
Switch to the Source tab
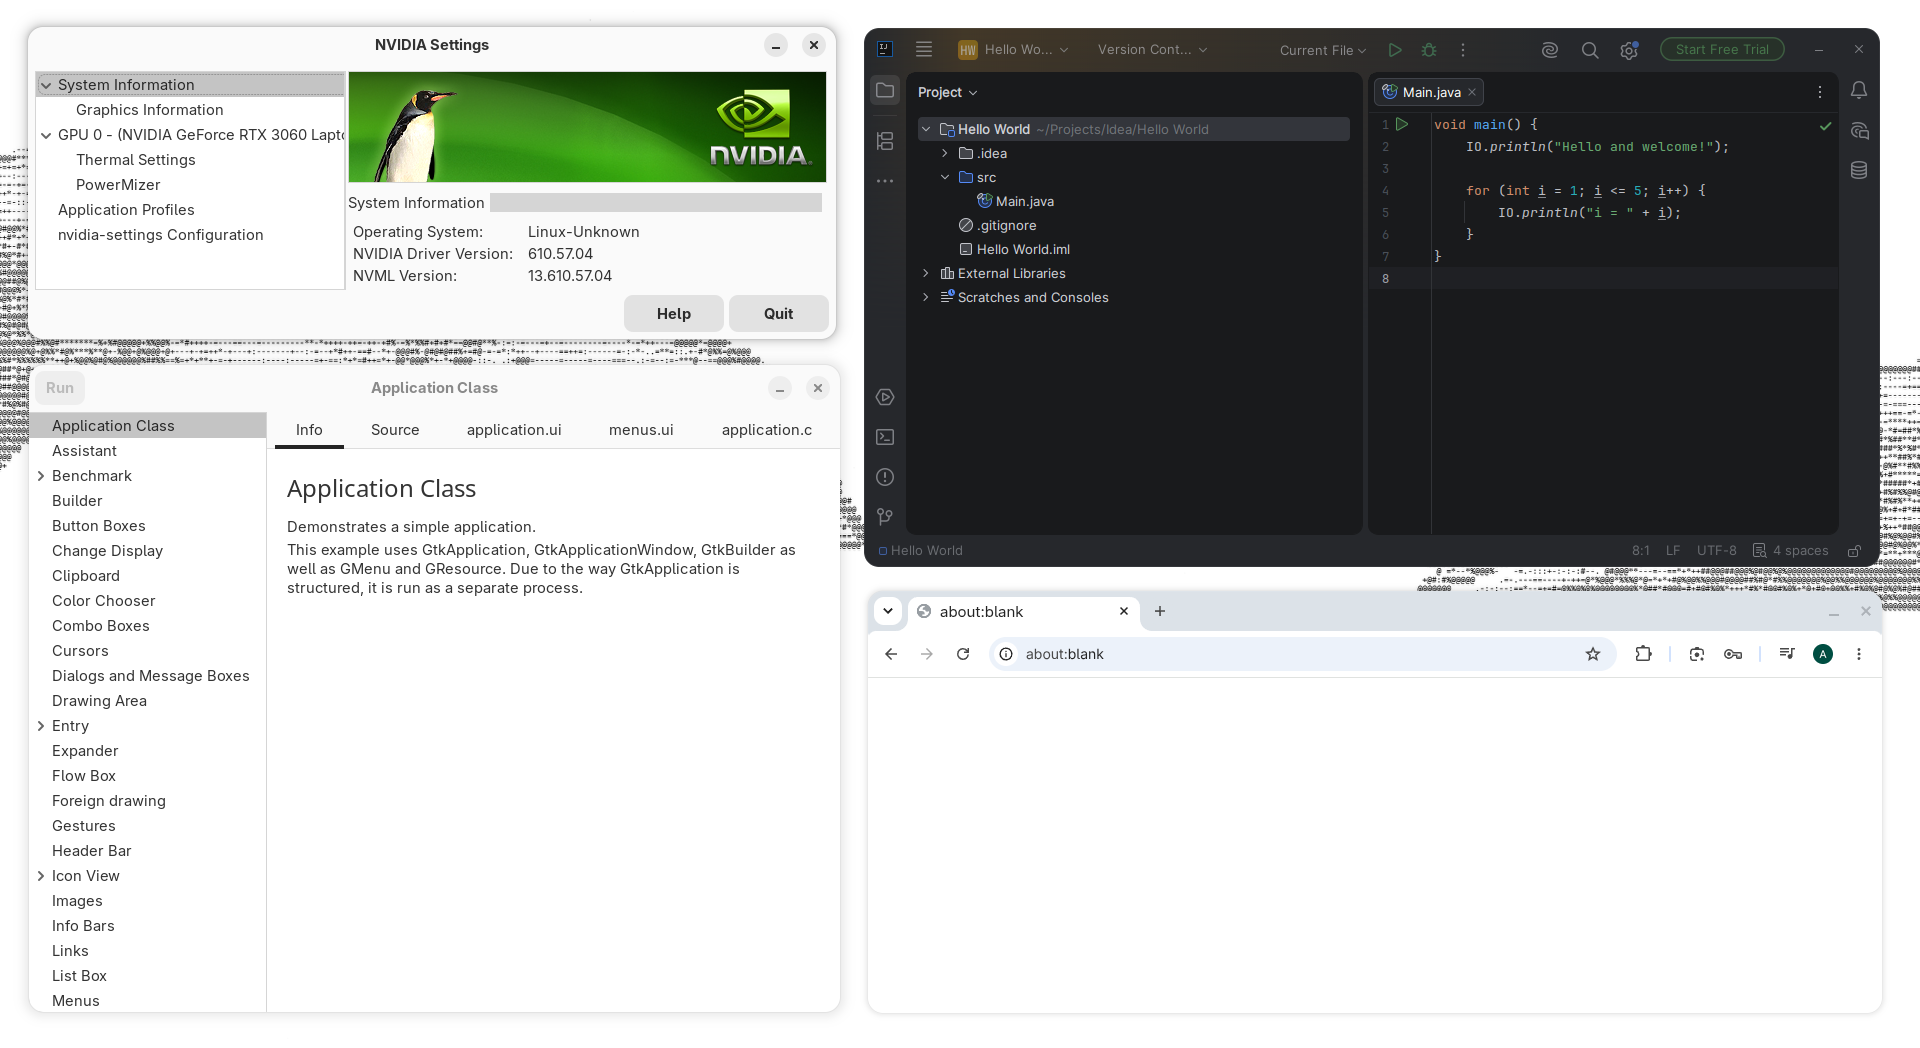[395, 430]
